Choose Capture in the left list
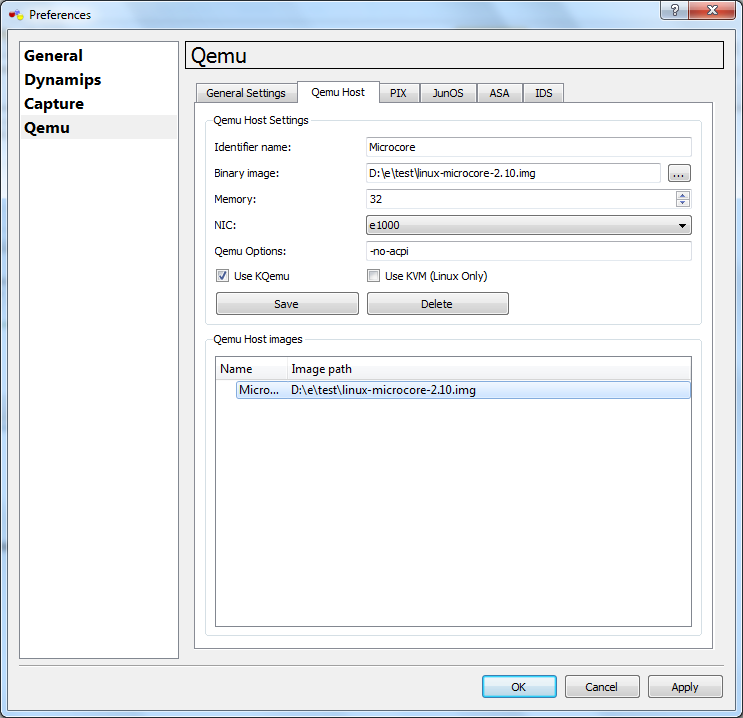This screenshot has width=743, height=718. tap(99, 104)
